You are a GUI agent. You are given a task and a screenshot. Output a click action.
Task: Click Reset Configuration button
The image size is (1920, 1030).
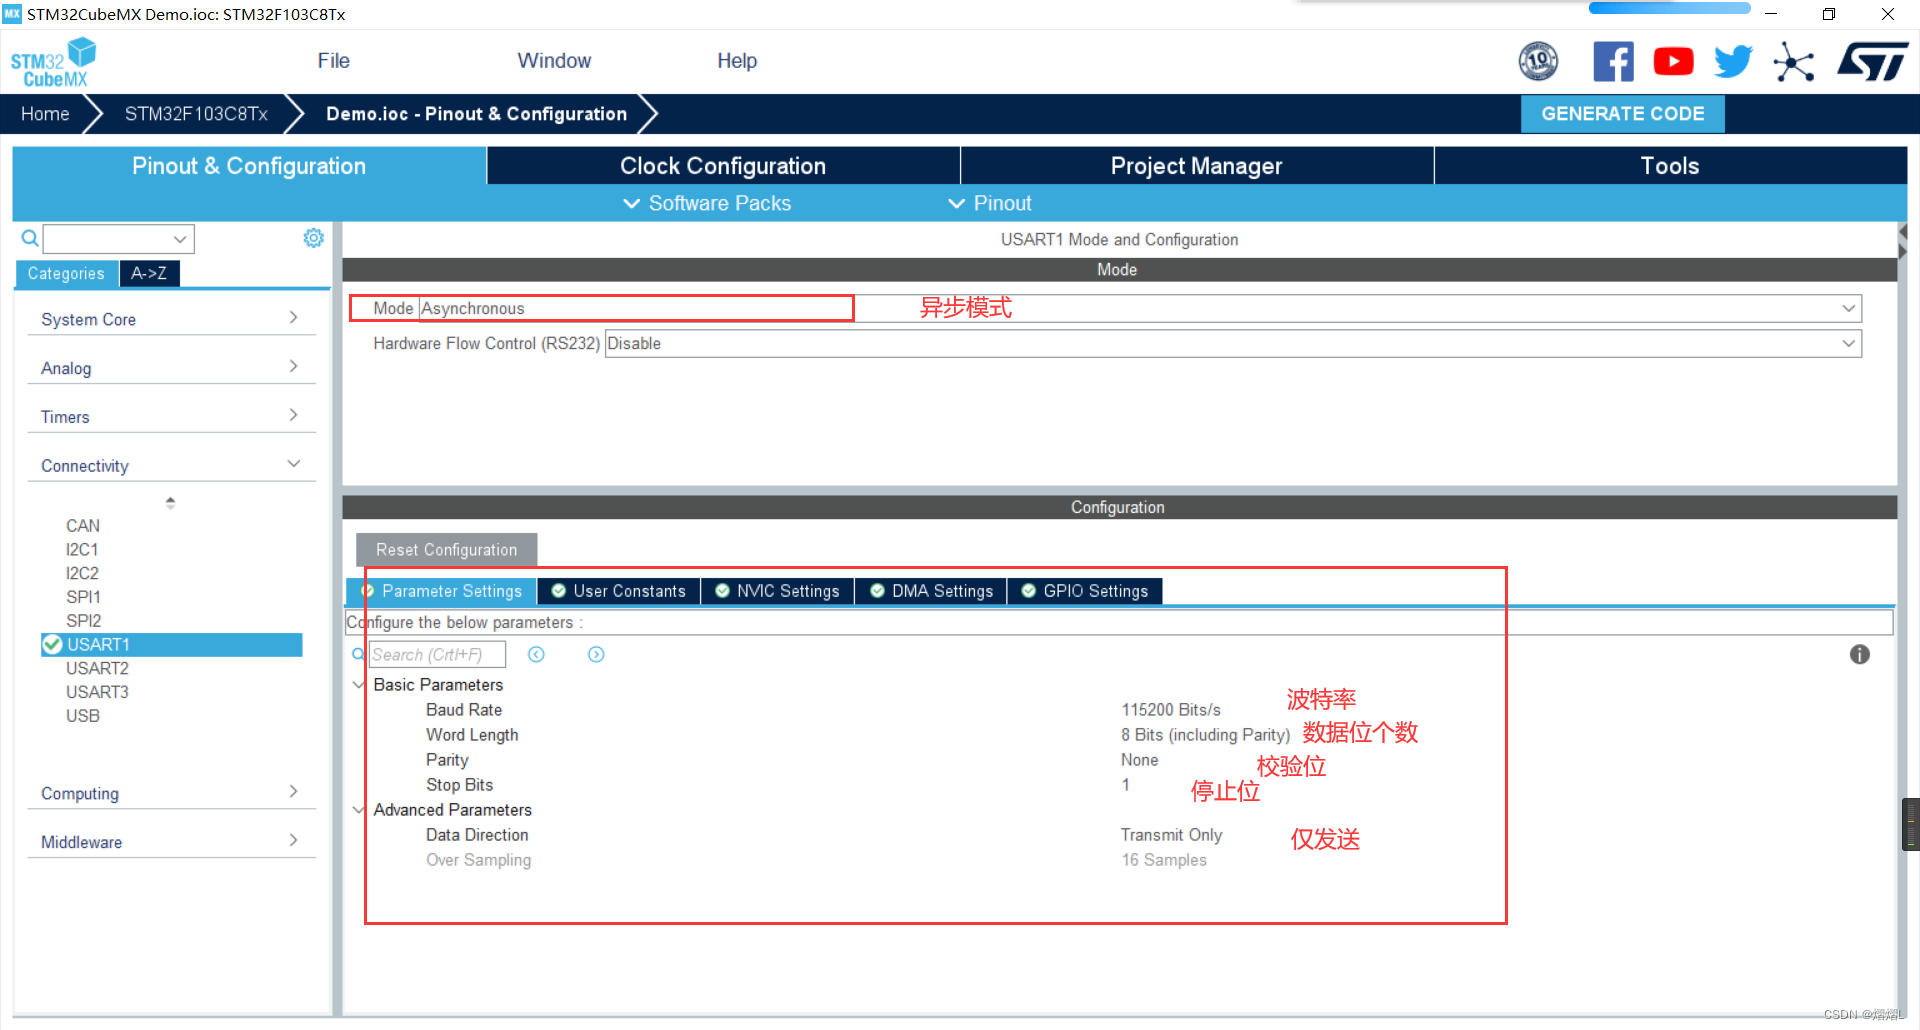(446, 550)
